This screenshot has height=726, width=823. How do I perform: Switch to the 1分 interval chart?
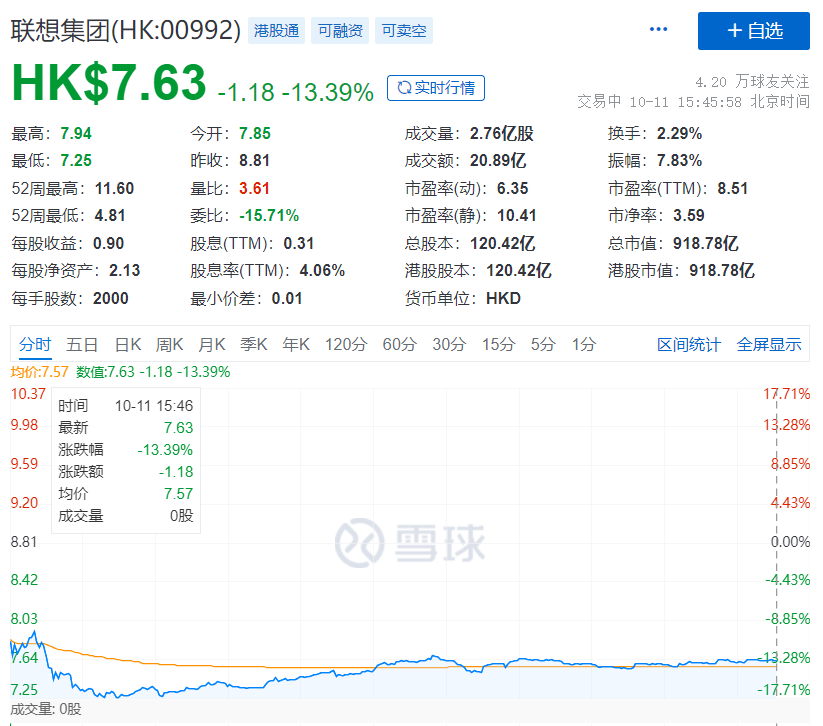point(583,345)
